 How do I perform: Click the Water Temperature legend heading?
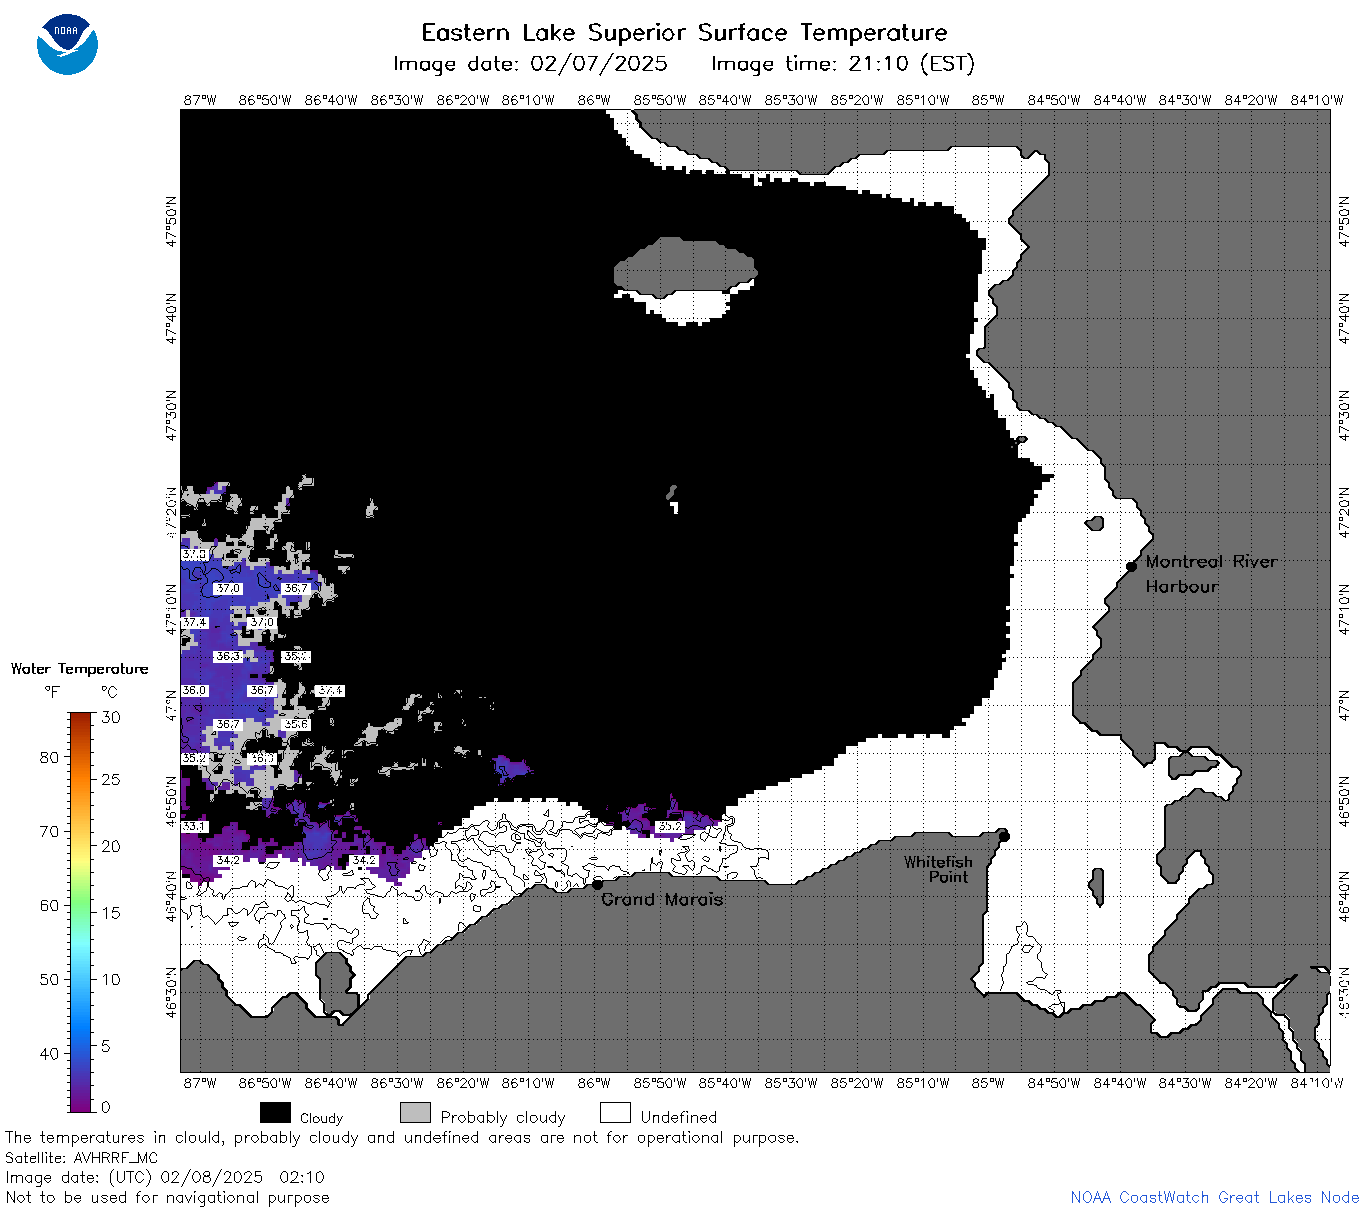pyautogui.click(x=79, y=669)
